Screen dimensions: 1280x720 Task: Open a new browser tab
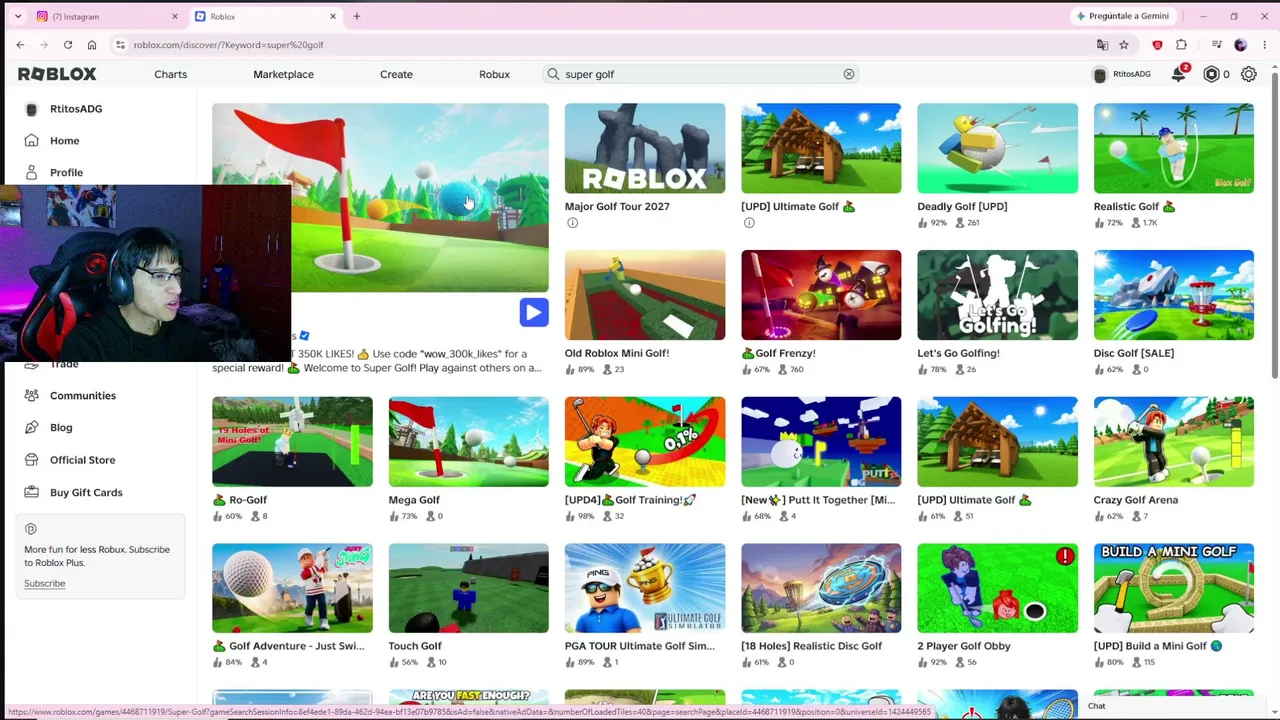pos(356,16)
